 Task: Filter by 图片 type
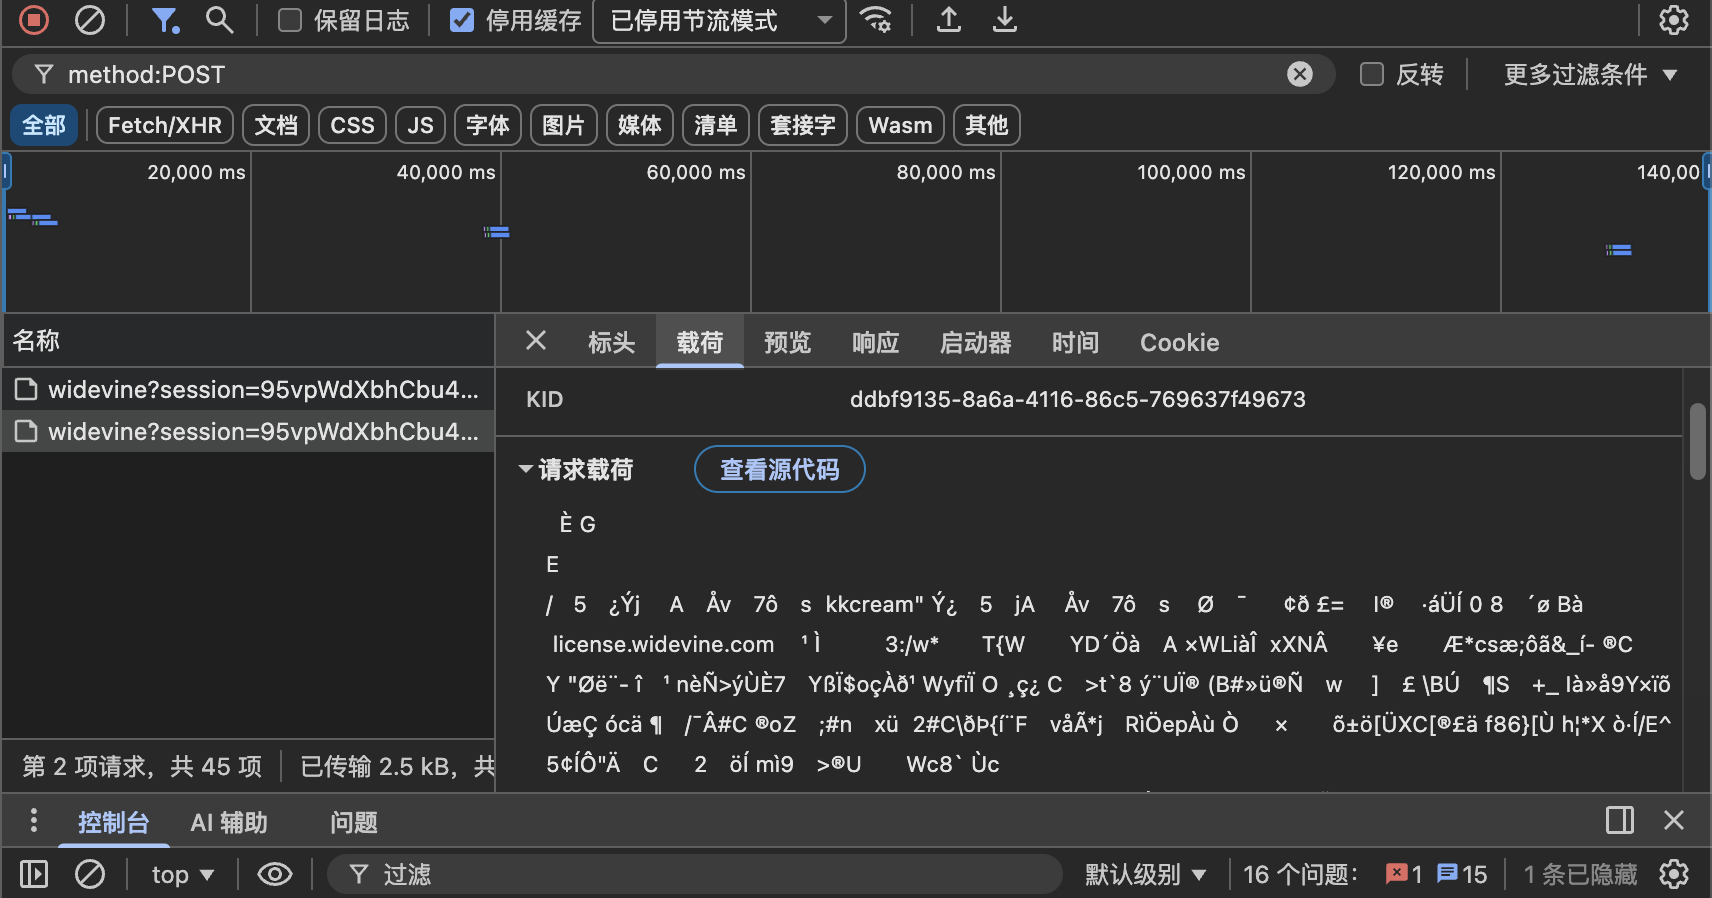[x=564, y=125]
